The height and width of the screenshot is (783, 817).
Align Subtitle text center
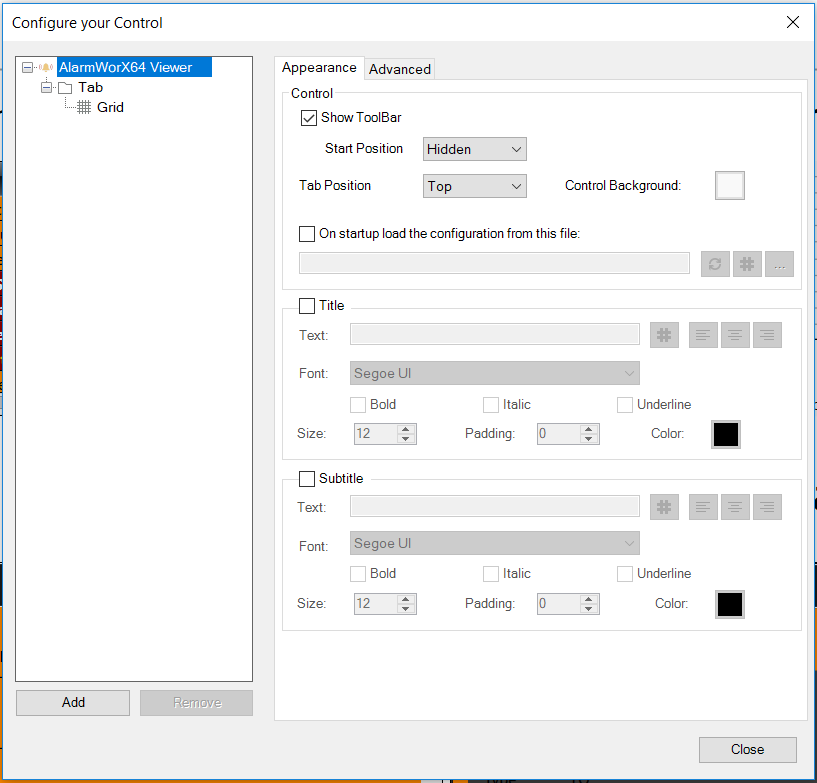click(x=735, y=507)
